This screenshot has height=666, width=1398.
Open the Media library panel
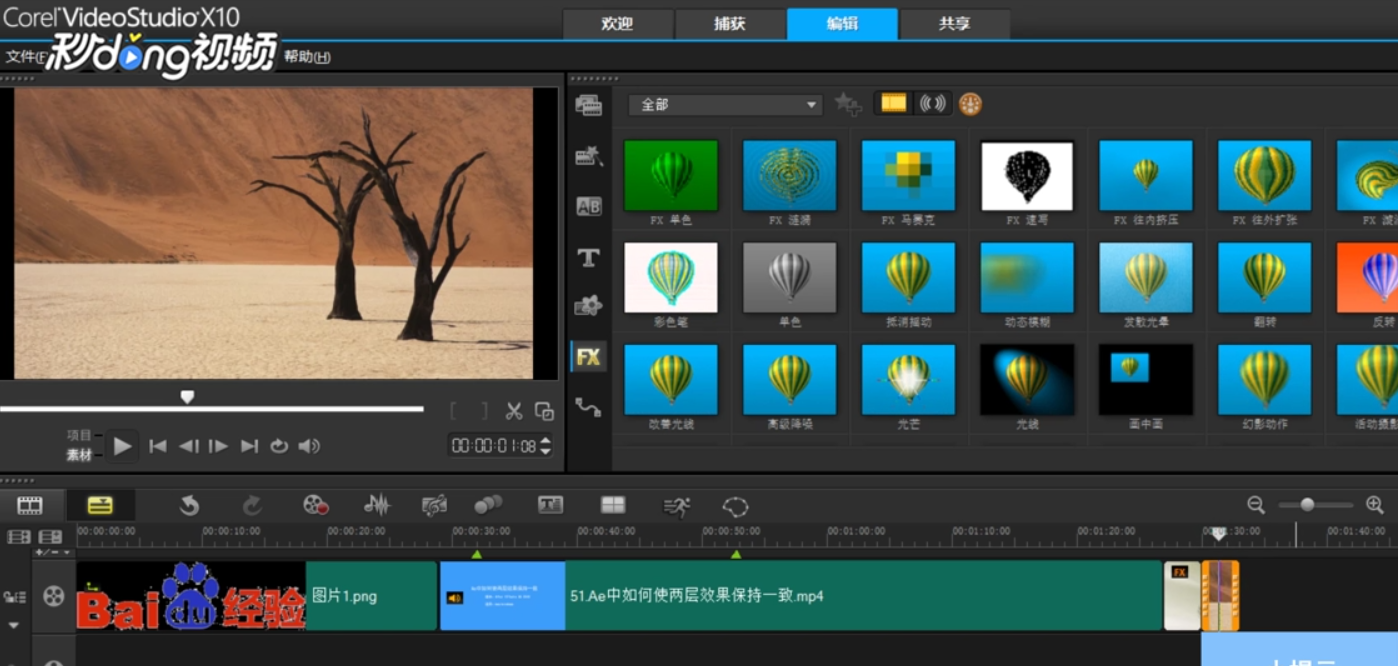tap(589, 104)
